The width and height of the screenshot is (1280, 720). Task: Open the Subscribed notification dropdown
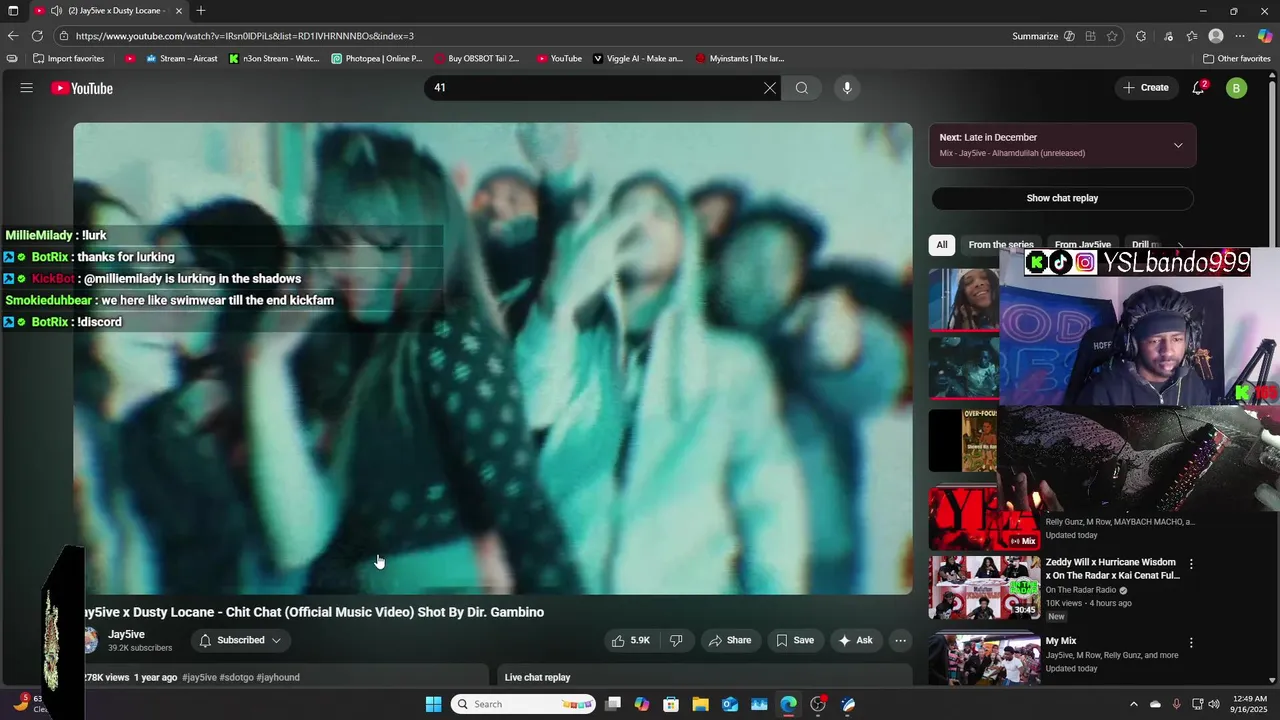[240, 640]
